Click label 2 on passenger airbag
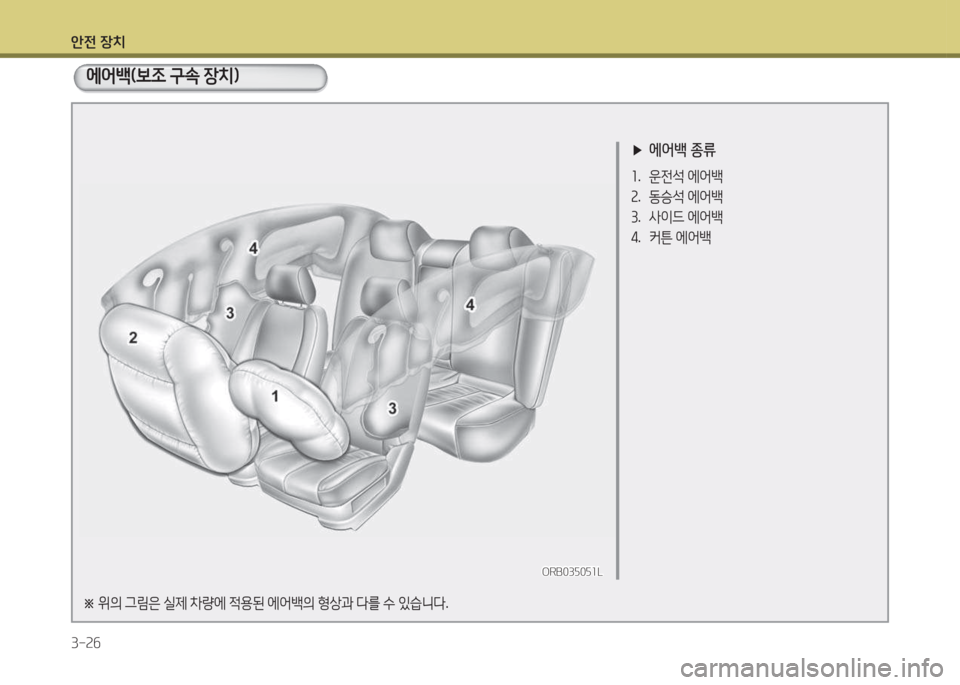 tap(133, 337)
